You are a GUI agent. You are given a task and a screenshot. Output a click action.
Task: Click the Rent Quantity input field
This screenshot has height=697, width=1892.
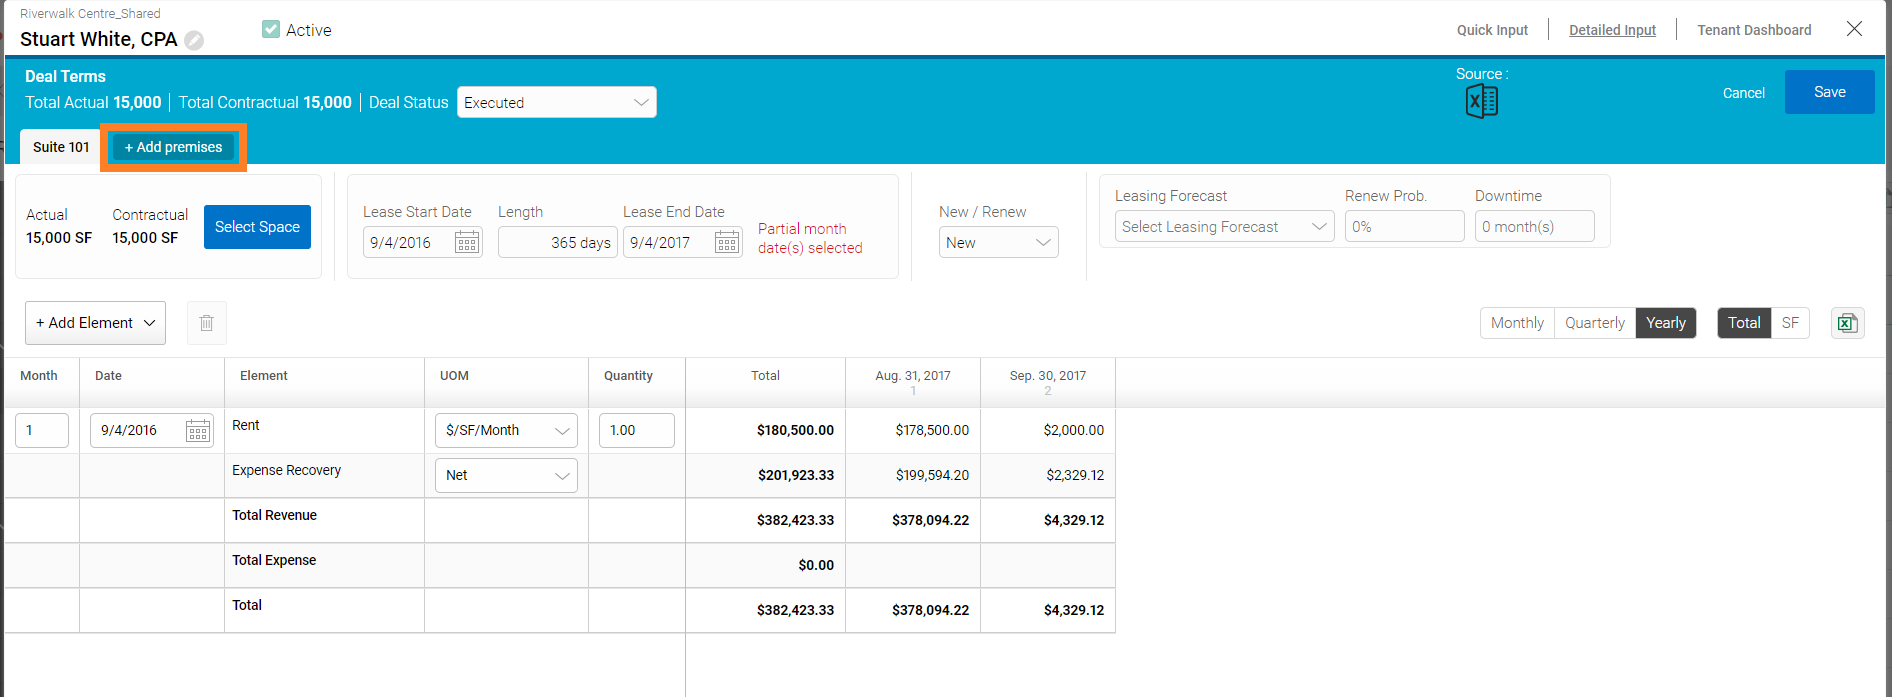636,430
